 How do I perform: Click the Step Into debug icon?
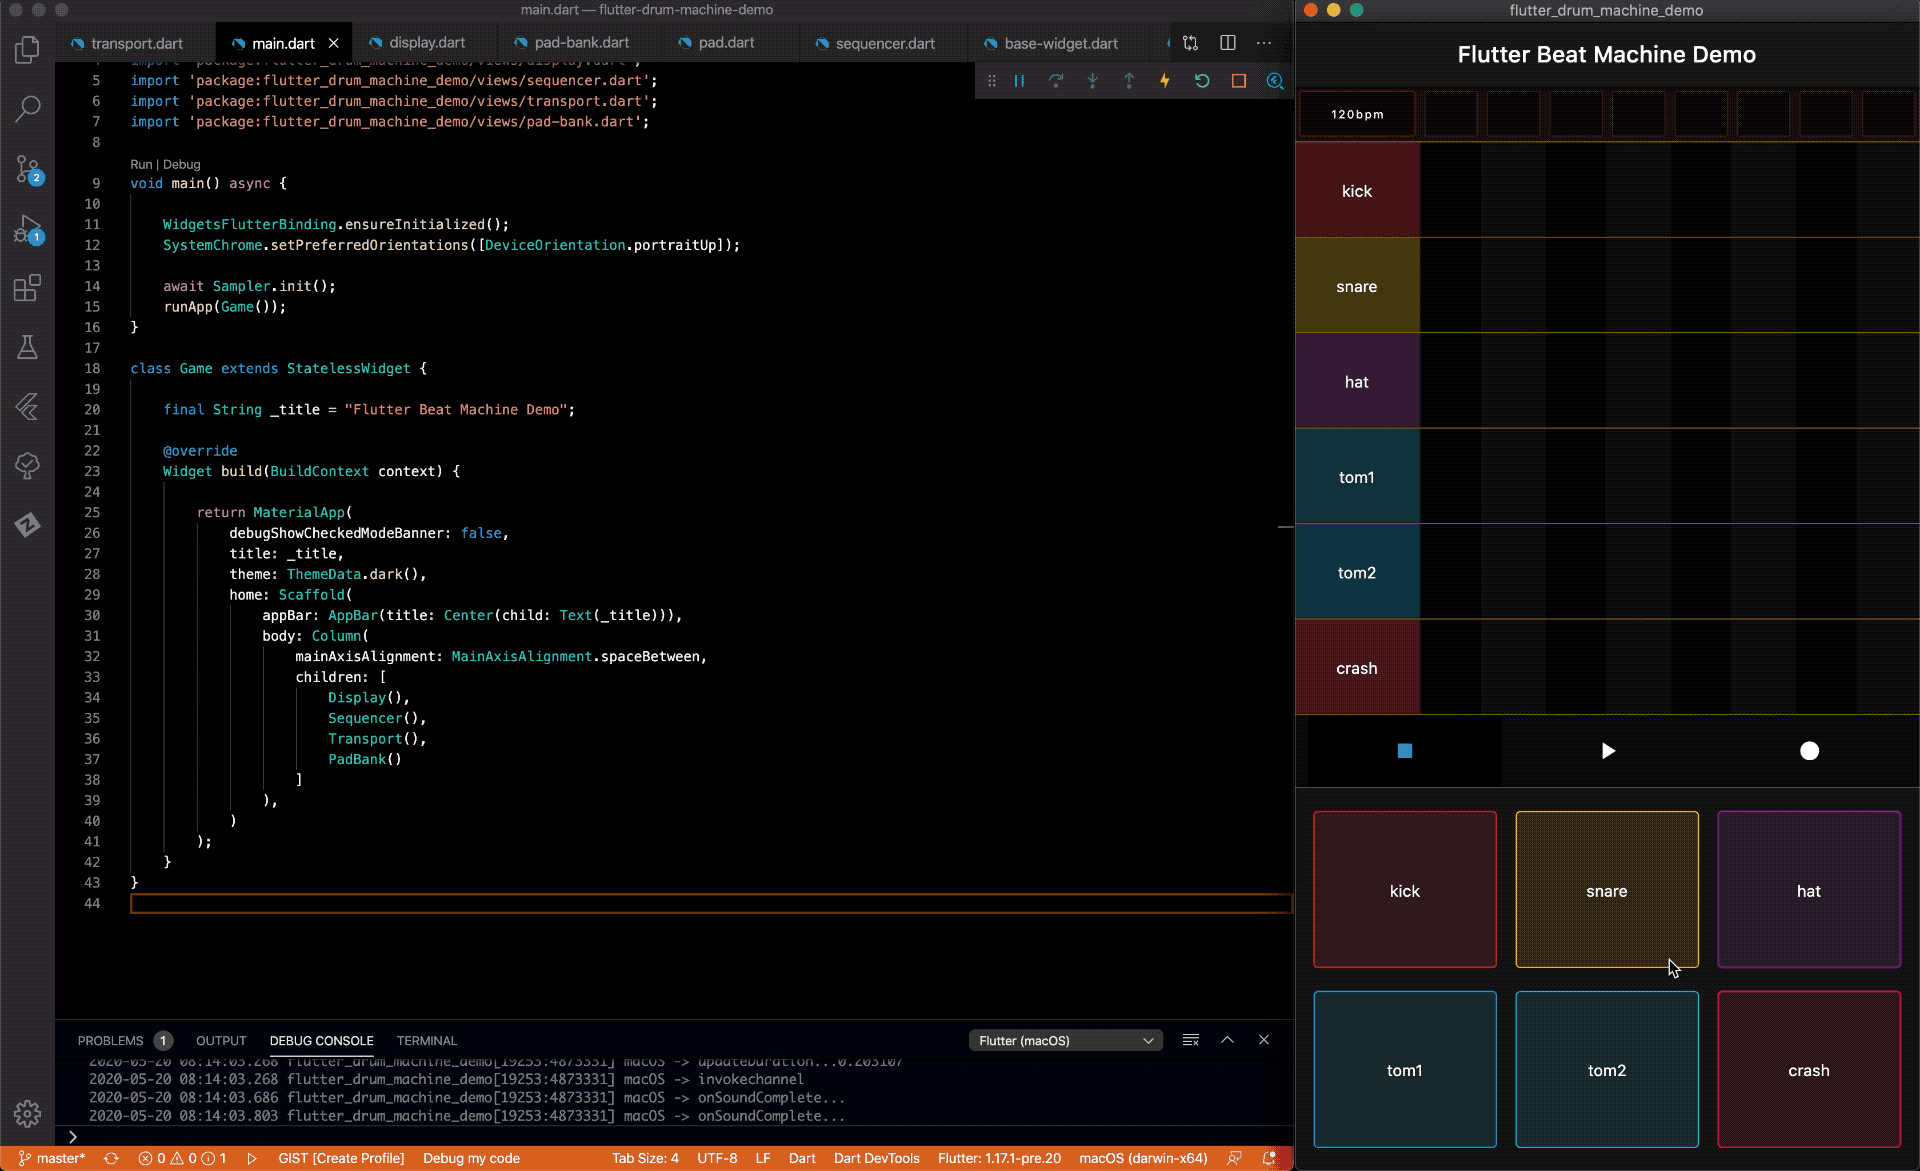pyautogui.click(x=1092, y=81)
